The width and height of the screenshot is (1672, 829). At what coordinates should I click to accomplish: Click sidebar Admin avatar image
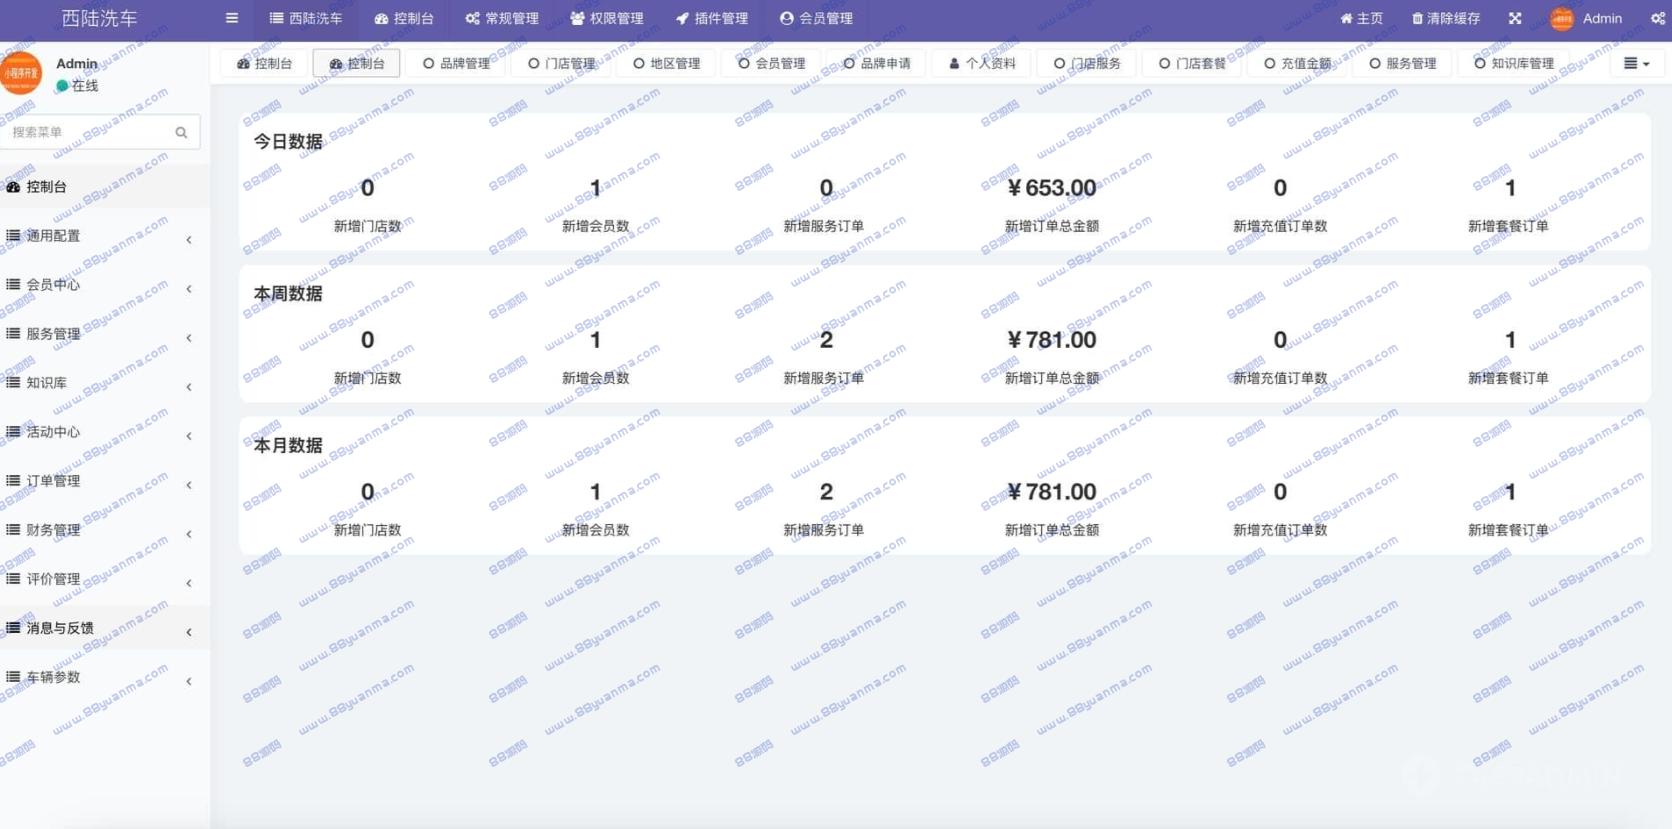coord(21,74)
